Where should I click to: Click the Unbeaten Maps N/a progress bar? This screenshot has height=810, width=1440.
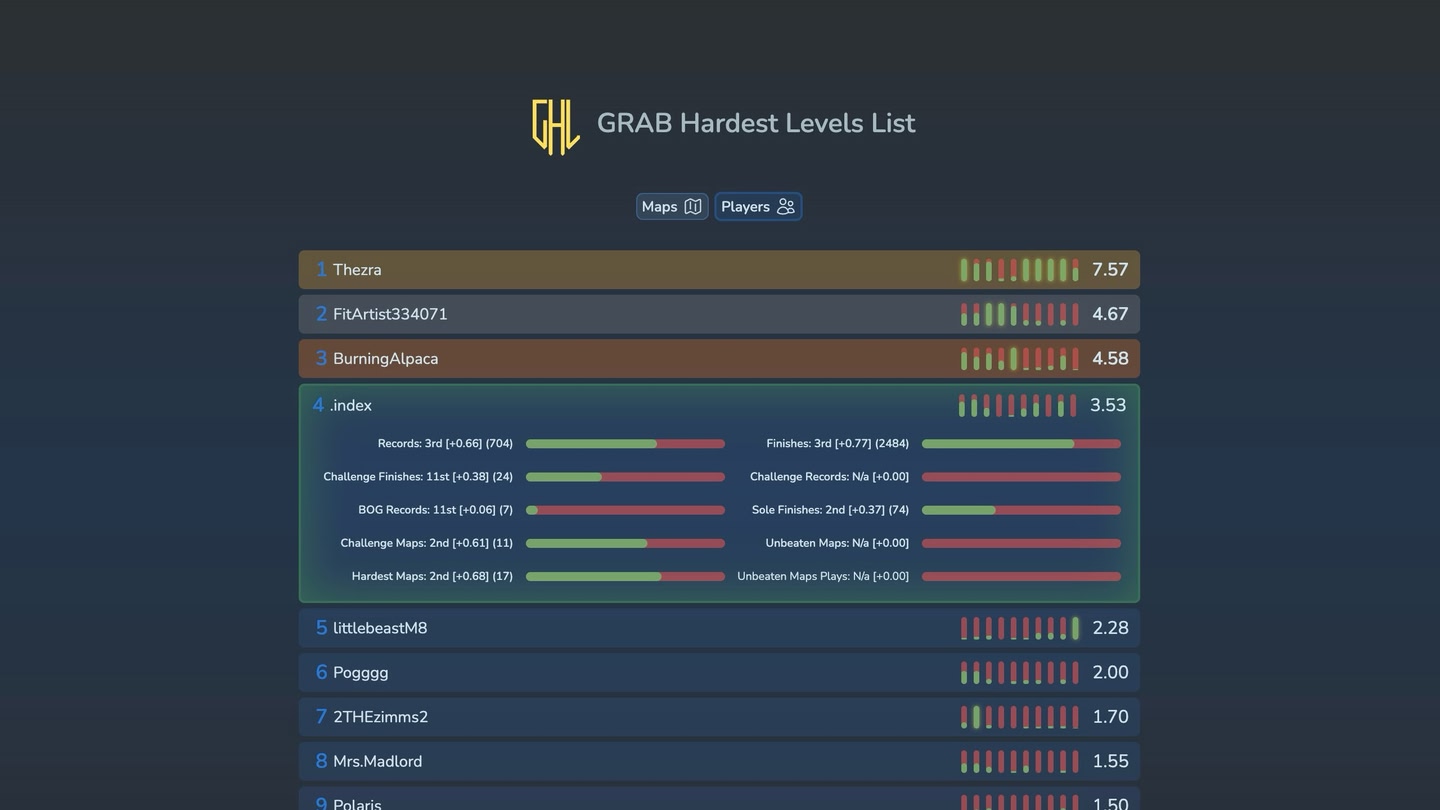click(x=1021, y=543)
